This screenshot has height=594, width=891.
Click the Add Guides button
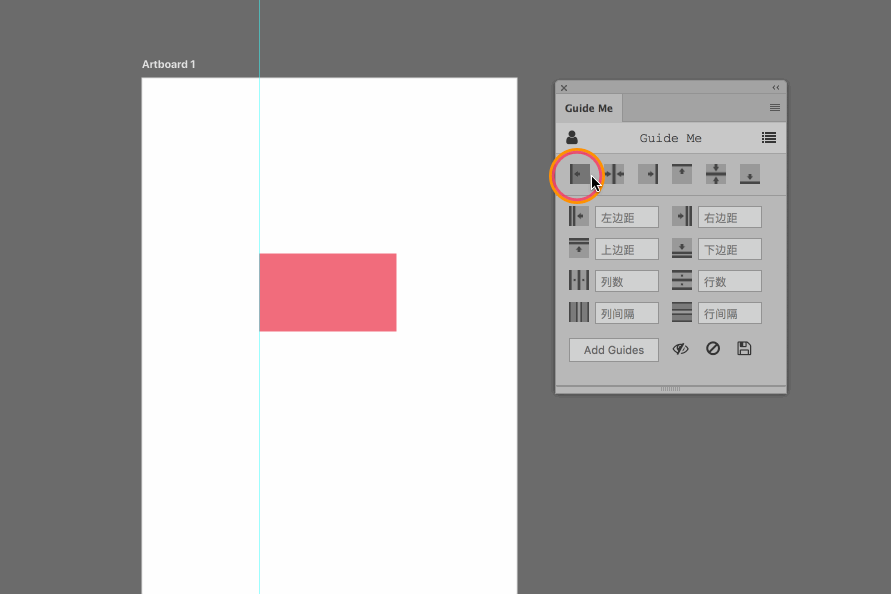(x=614, y=350)
